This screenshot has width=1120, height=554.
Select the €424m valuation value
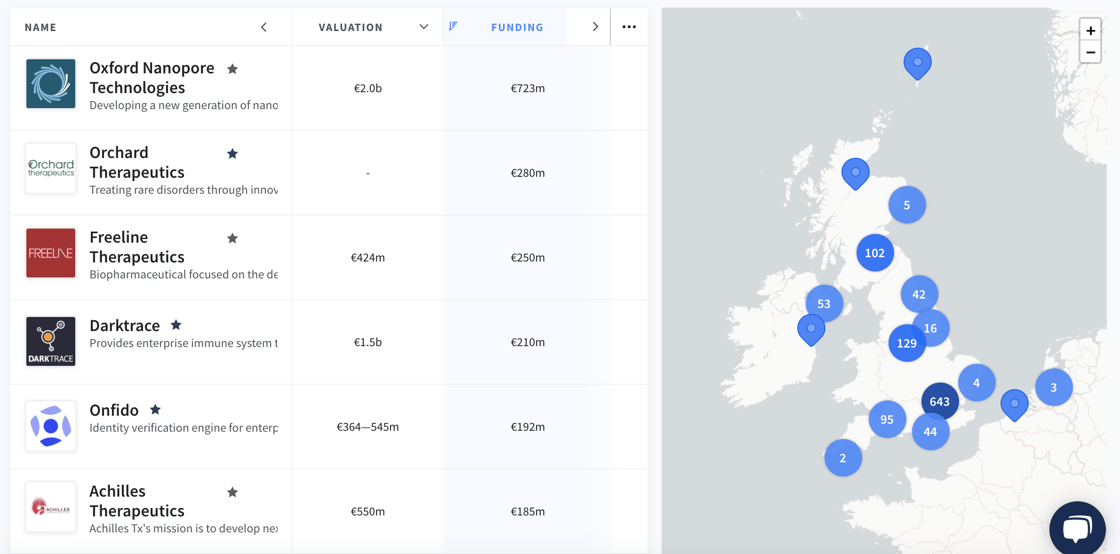click(x=368, y=258)
